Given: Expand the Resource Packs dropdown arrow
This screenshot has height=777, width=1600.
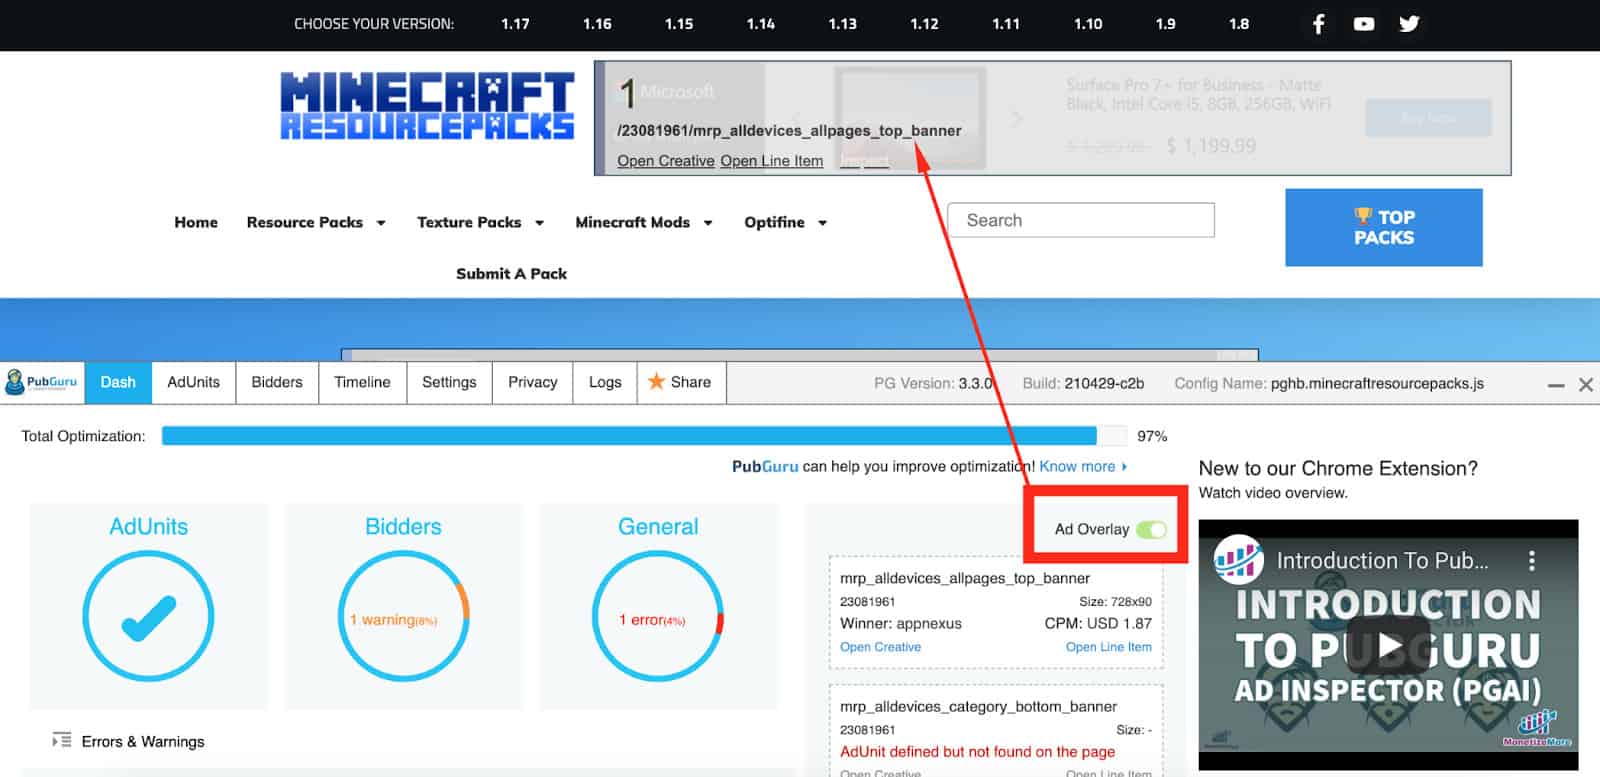Looking at the screenshot, I should pyautogui.click(x=381, y=223).
